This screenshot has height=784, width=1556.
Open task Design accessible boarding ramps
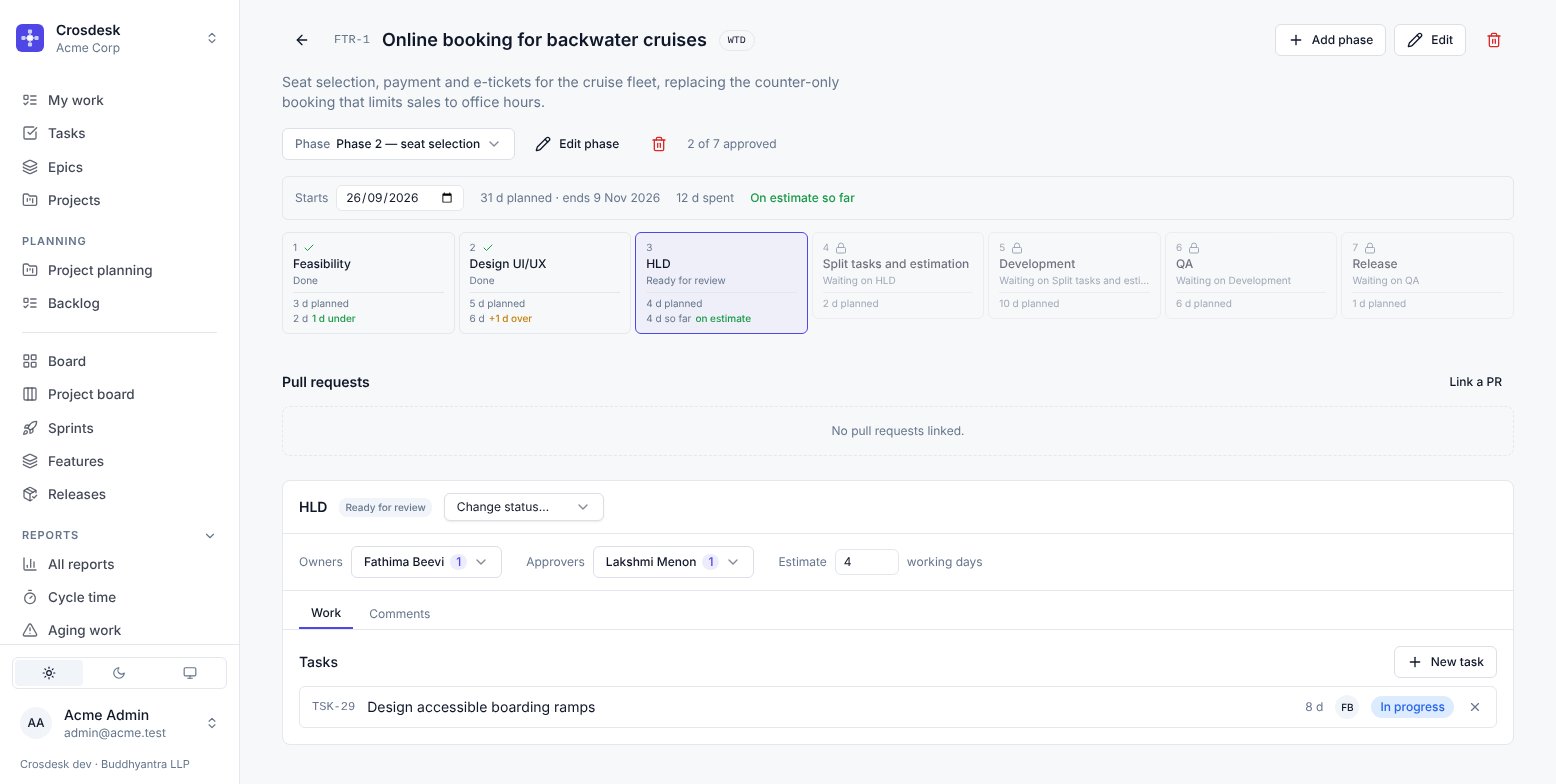point(481,707)
